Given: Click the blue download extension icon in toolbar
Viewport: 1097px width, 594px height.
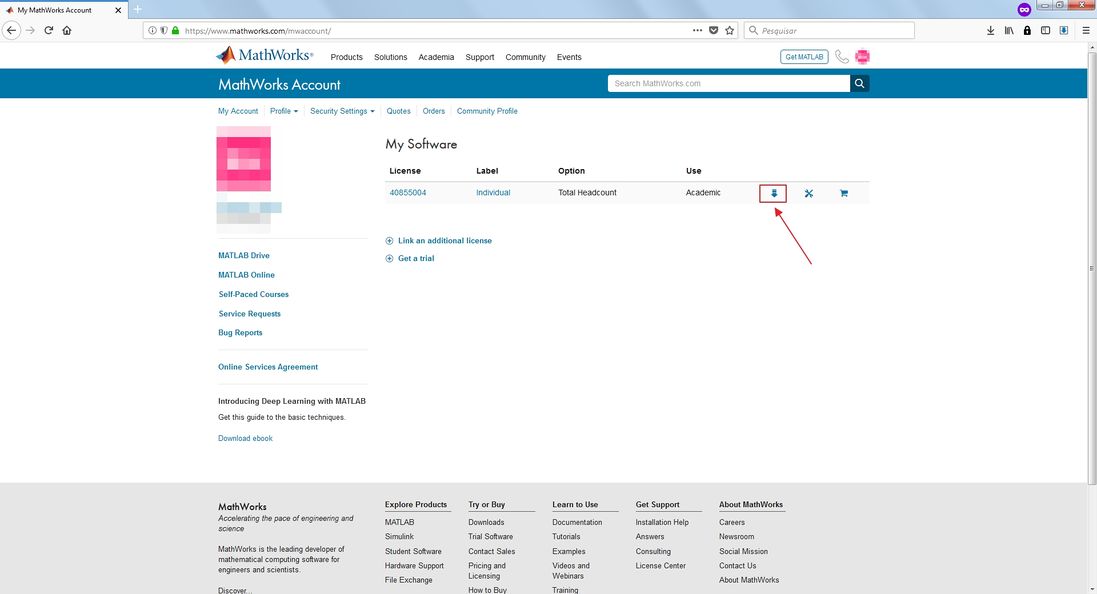Looking at the screenshot, I should [1063, 30].
